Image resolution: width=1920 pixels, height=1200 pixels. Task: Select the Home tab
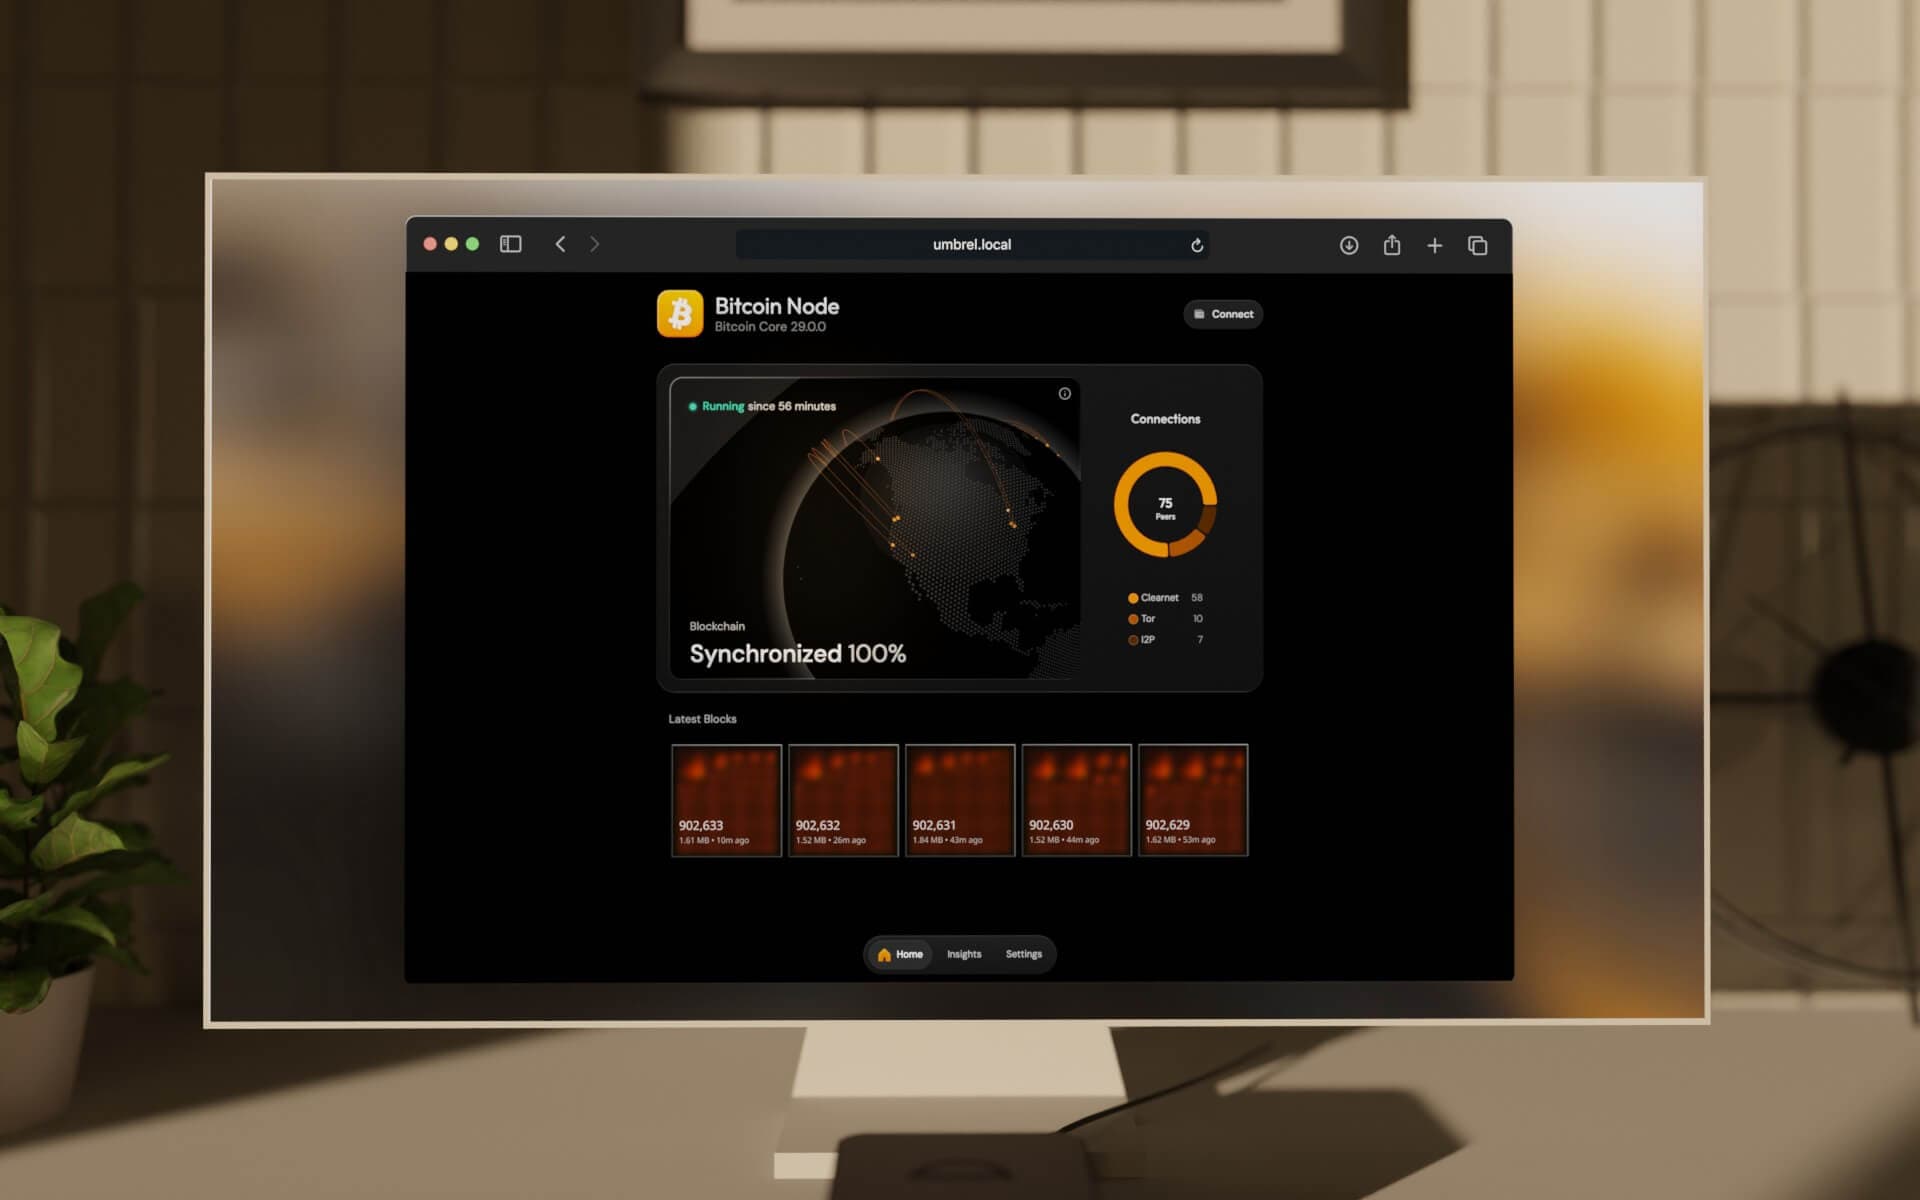pos(900,954)
